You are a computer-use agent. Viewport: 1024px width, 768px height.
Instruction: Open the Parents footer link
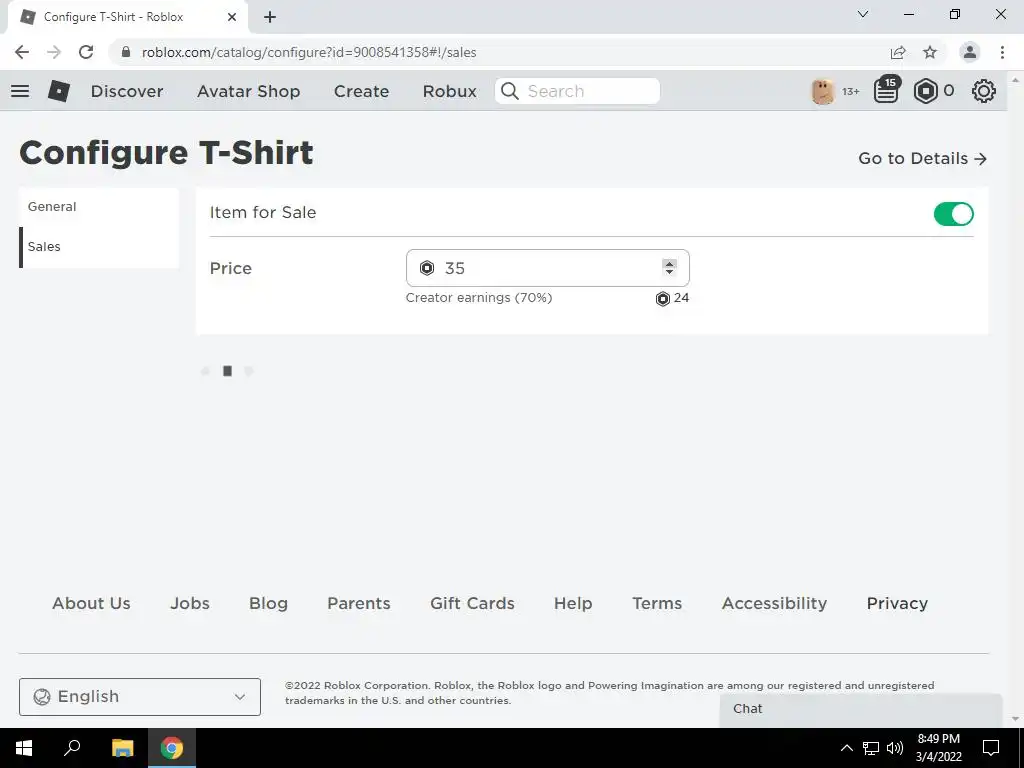(359, 603)
